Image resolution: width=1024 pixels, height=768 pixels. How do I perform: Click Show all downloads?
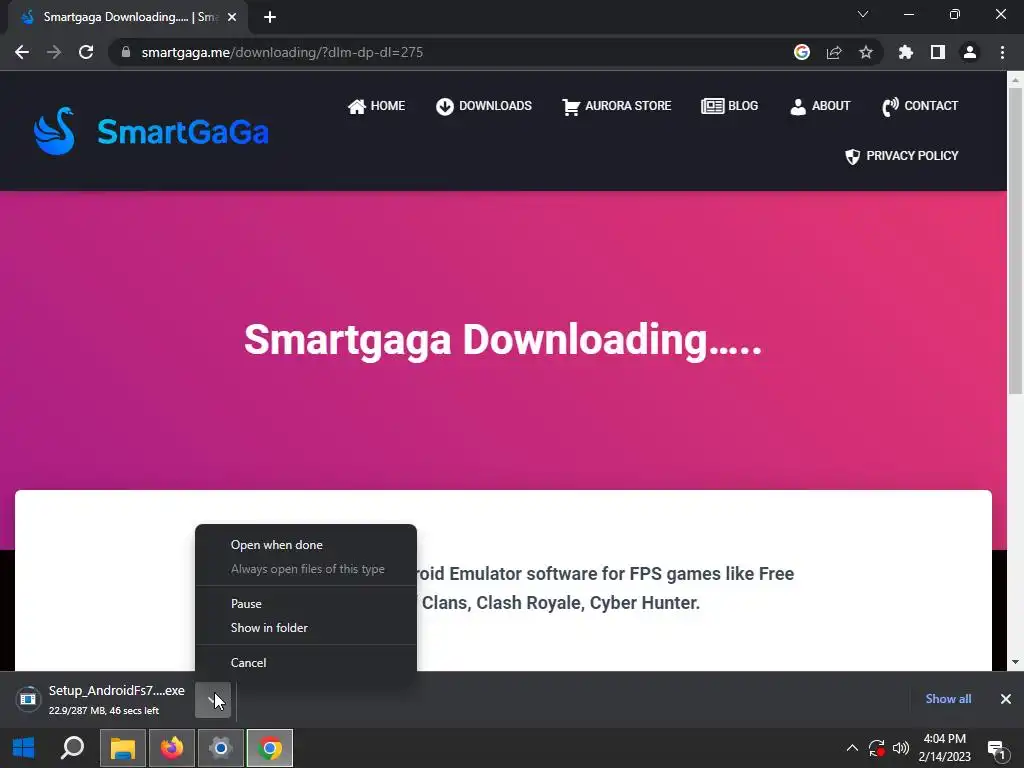click(x=948, y=699)
